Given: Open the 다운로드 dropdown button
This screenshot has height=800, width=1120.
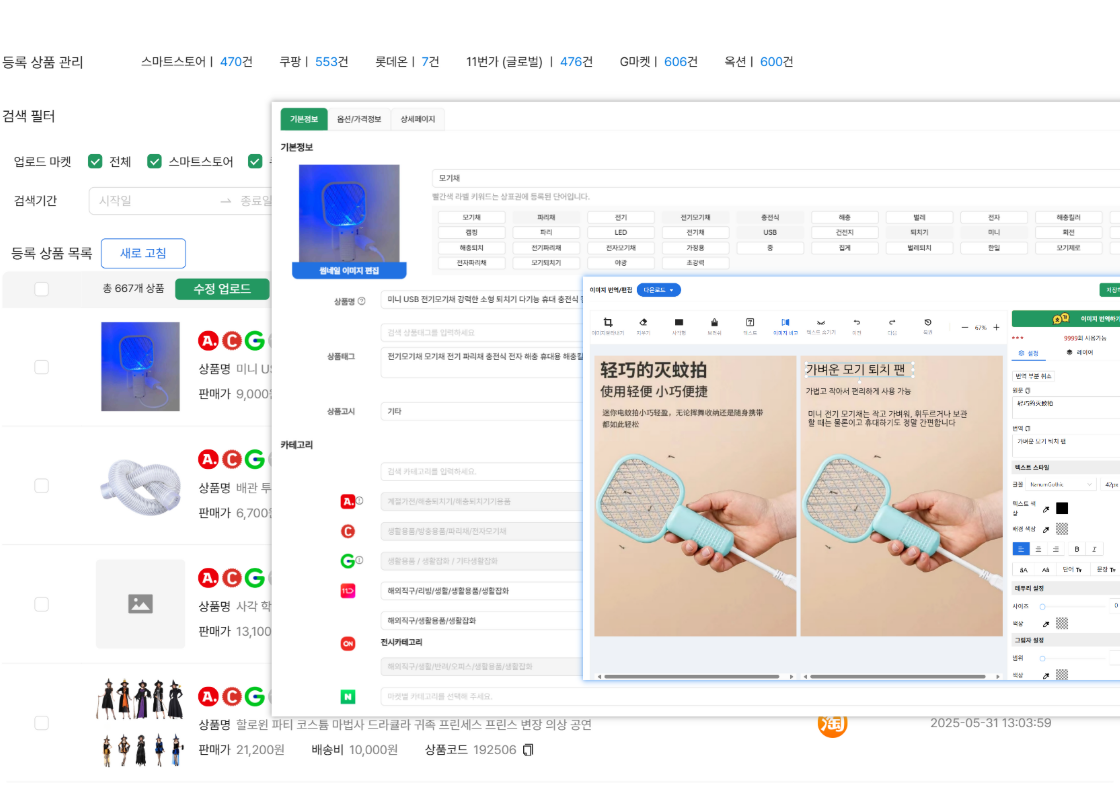Looking at the screenshot, I should click(x=658, y=290).
